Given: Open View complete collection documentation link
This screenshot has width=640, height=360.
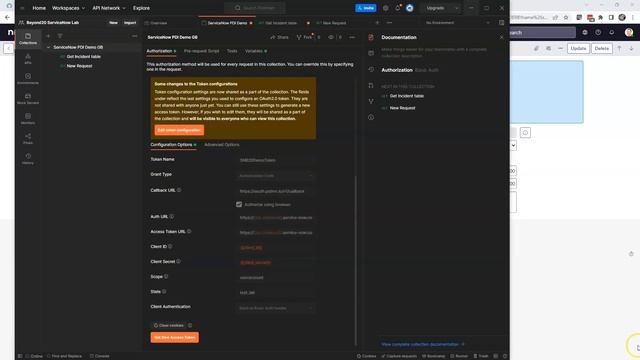Looking at the screenshot, I should pos(423,344).
